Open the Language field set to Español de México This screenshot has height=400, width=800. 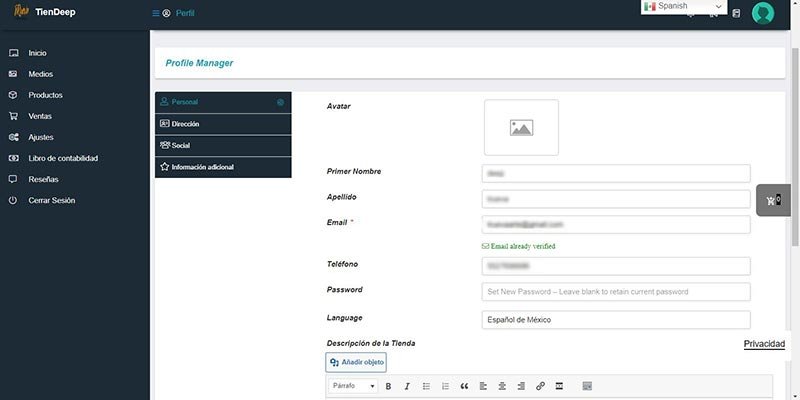(x=615, y=320)
